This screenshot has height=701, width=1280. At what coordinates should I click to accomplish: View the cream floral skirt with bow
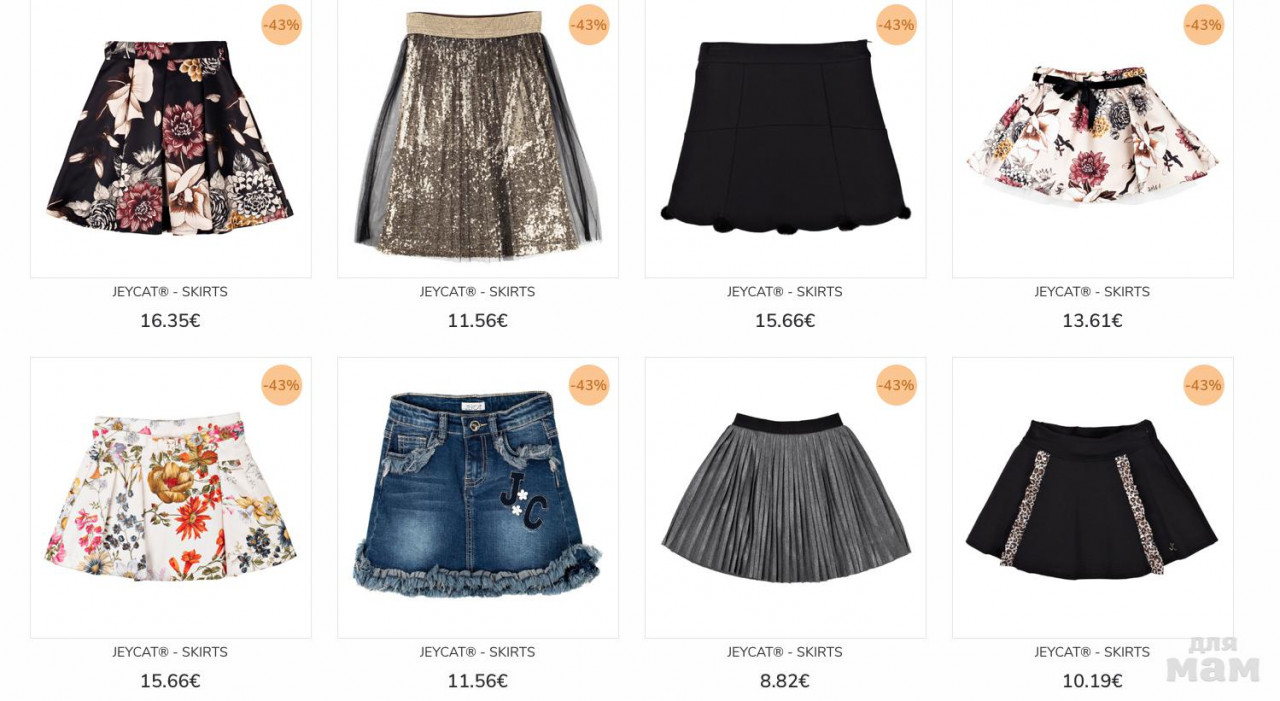click(1092, 136)
